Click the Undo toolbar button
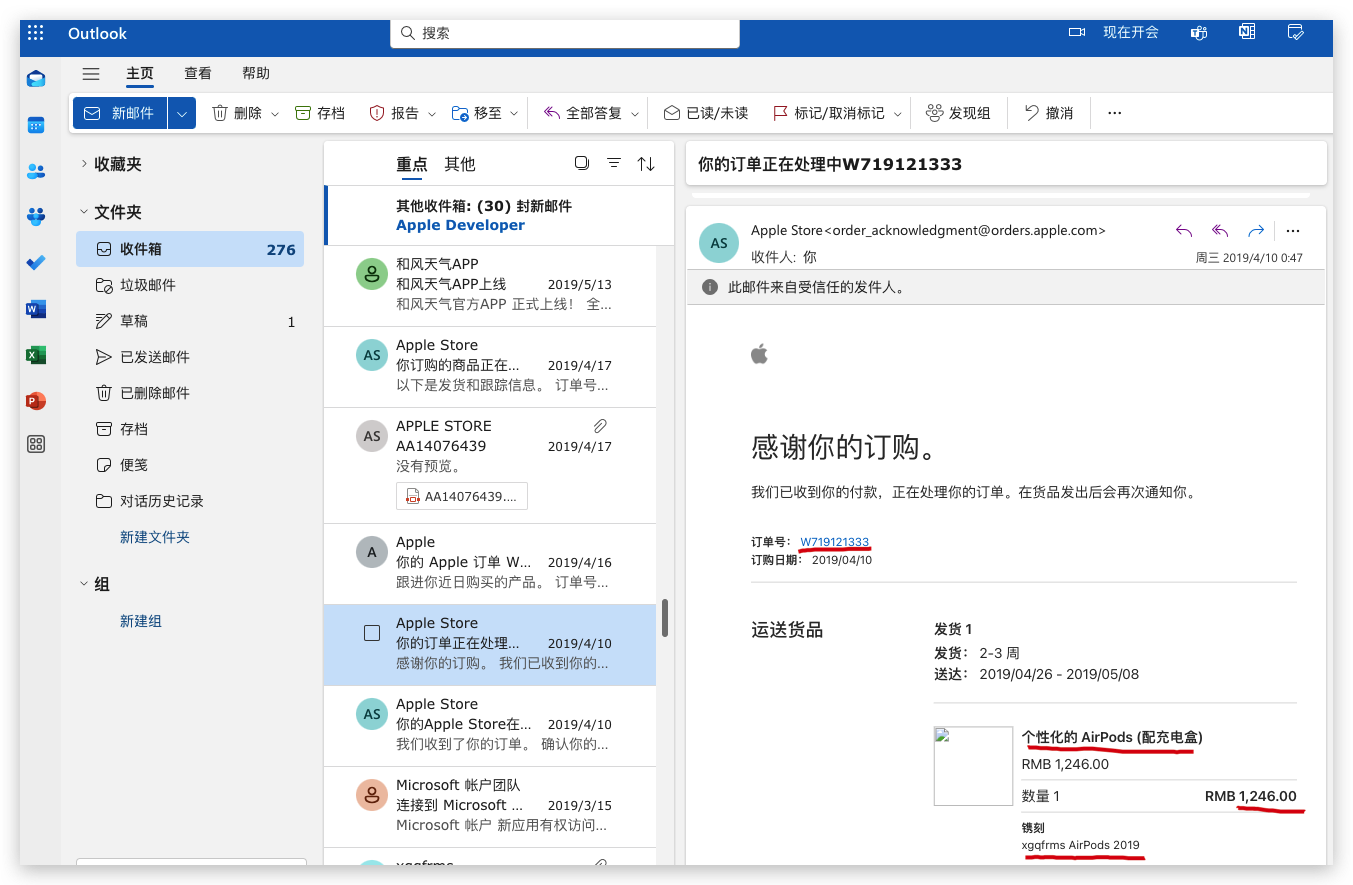The width and height of the screenshot is (1353, 885). (x=1049, y=113)
